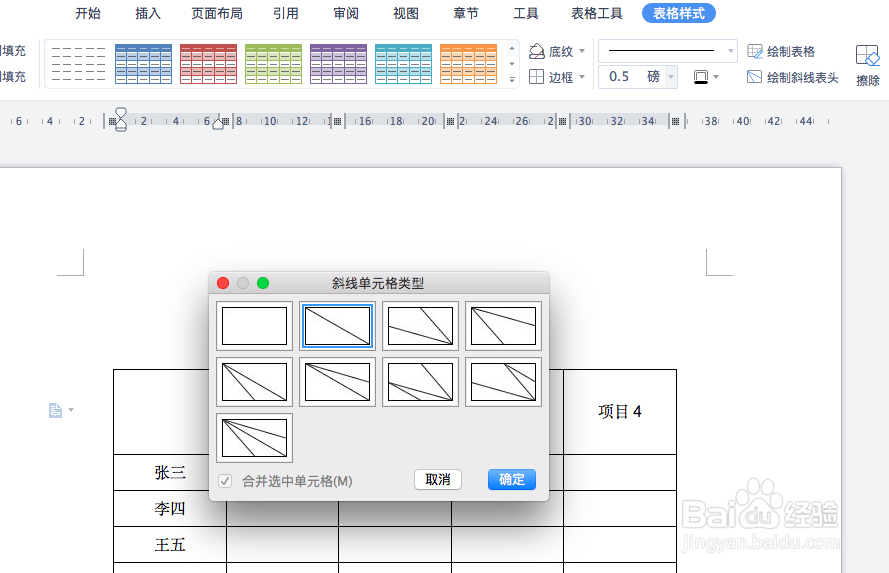Open the 插入 tab

pyautogui.click(x=148, y=13)
